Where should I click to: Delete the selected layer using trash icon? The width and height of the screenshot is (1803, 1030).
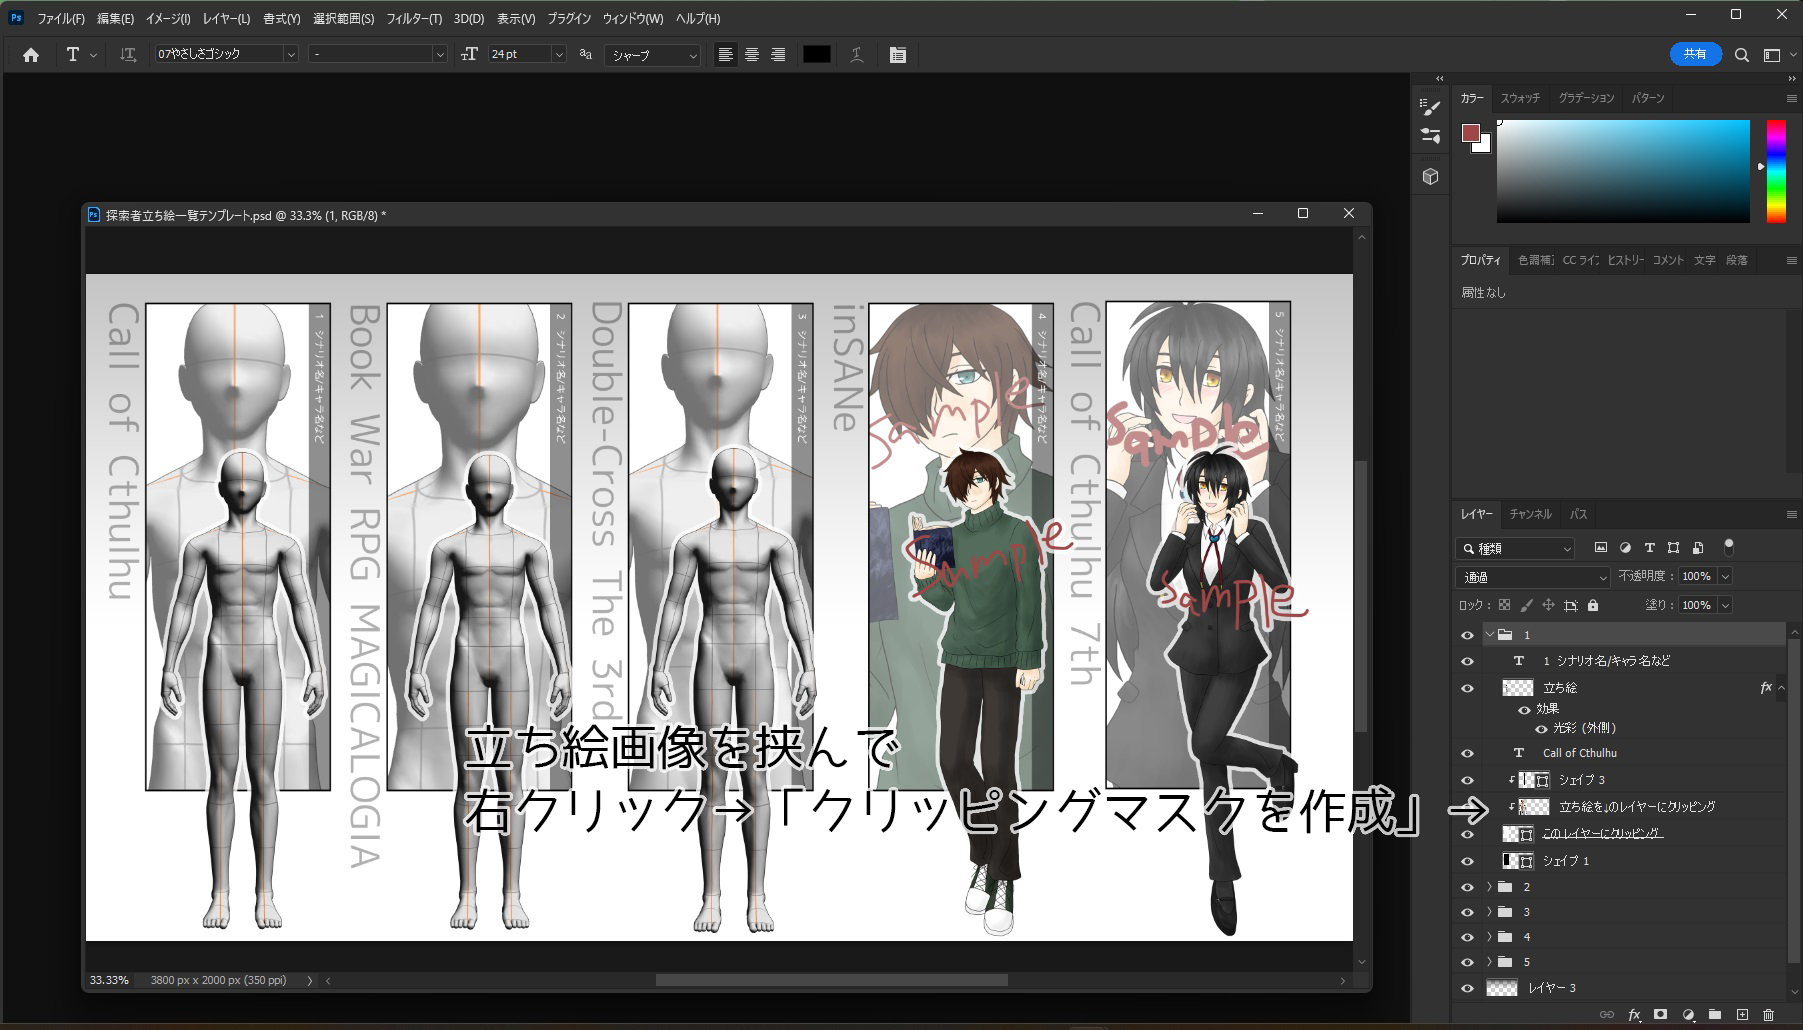point(1770,1015)
